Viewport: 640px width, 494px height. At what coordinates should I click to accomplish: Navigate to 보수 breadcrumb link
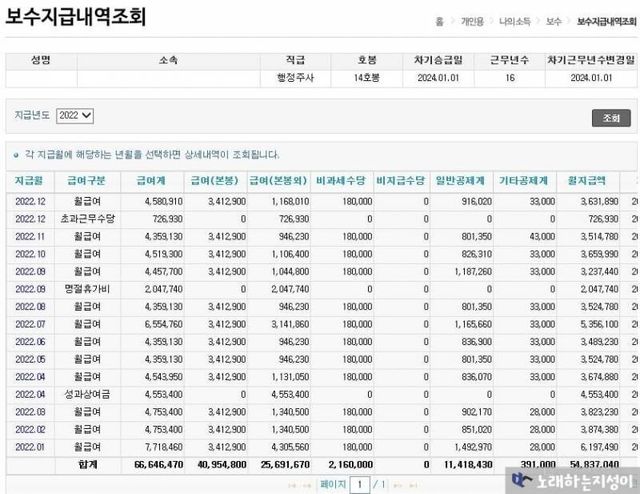tap(553, 20)
